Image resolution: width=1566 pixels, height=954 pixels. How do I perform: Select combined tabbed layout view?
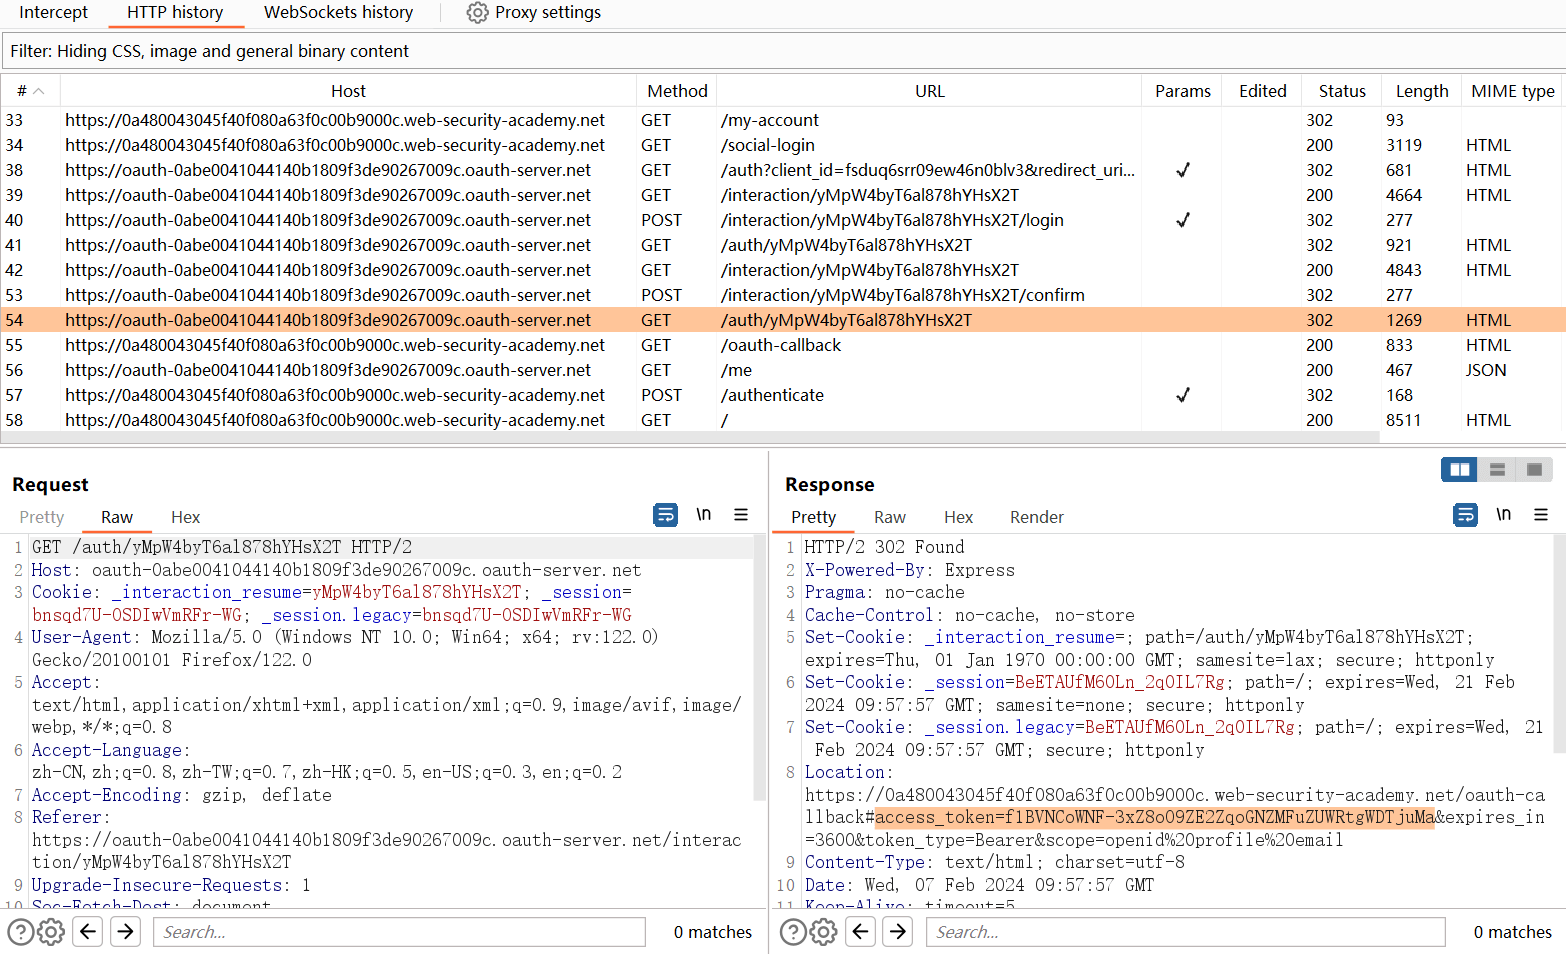pos(1534,470)
